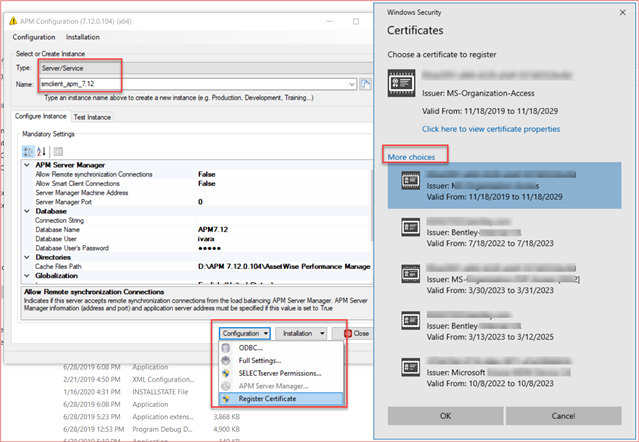Open the Configuration button dropdown arrow
The width and height of the screenshot is (639, 442).
click(266, 334)
